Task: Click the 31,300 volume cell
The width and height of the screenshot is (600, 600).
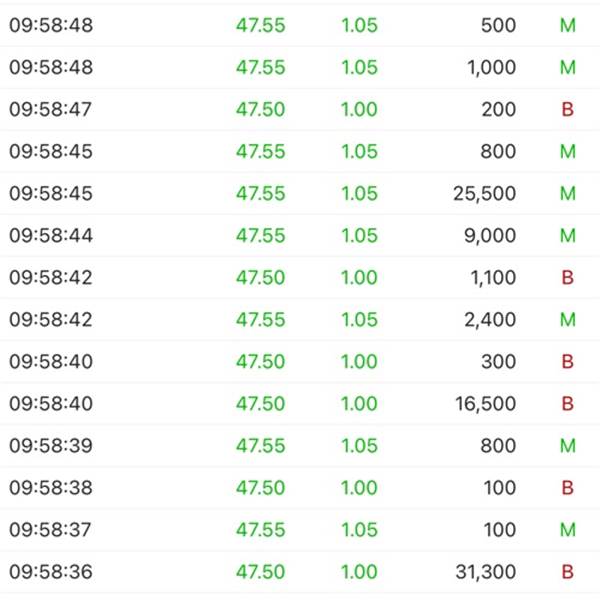Action: pos(484,572)
